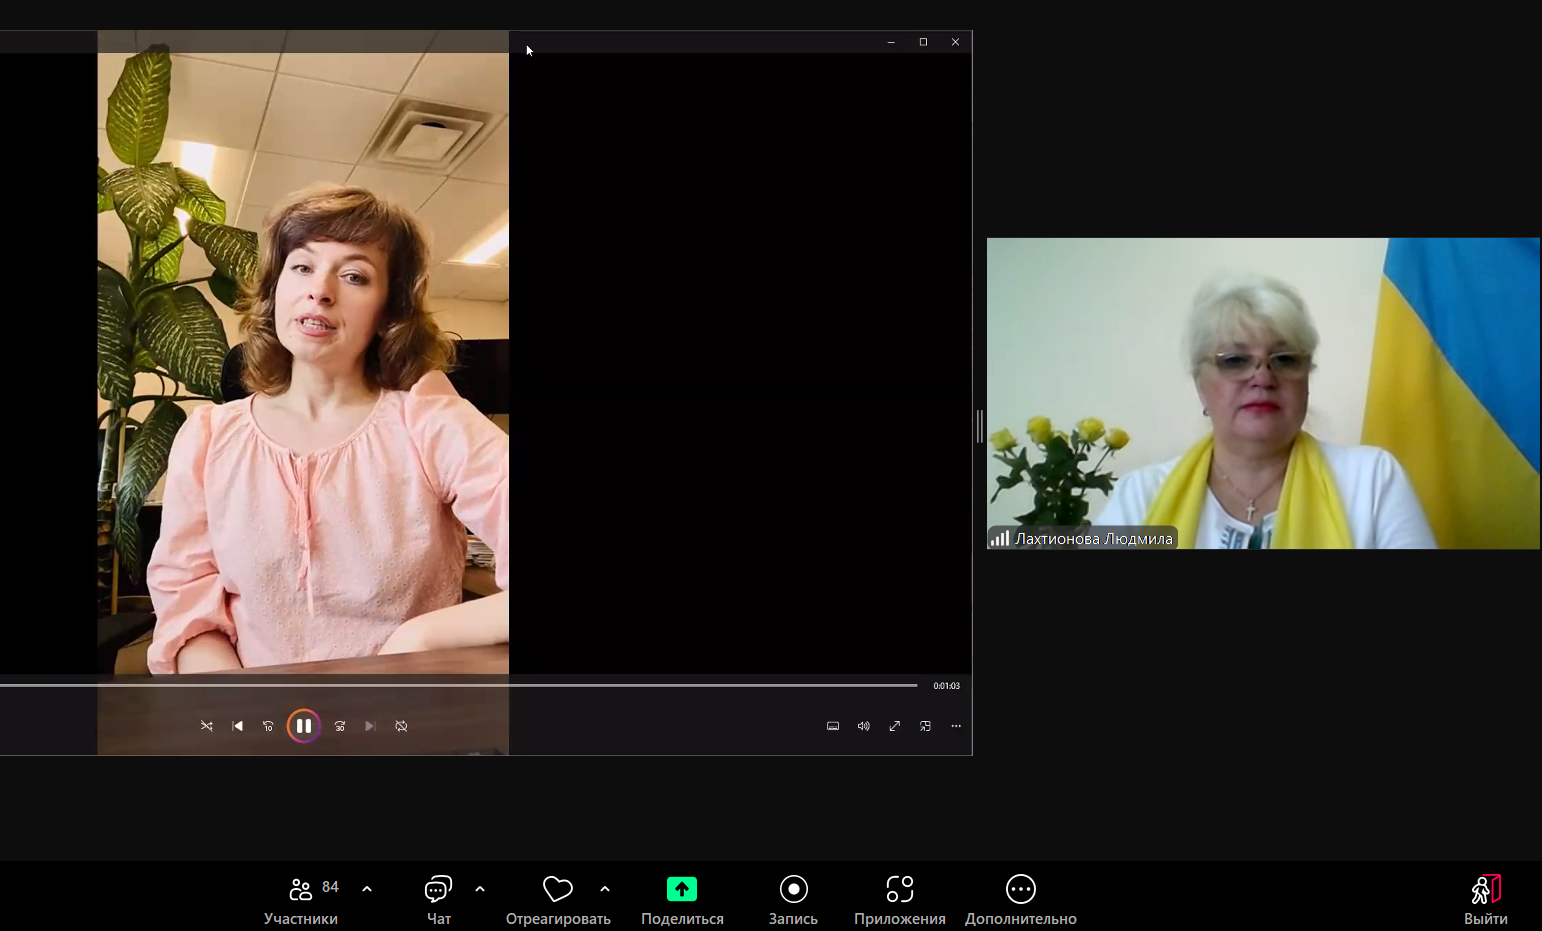The width and height of the screenshot is (1542, 931).
Task: Skip forward 30 seconds
Action: click(340, 726)
